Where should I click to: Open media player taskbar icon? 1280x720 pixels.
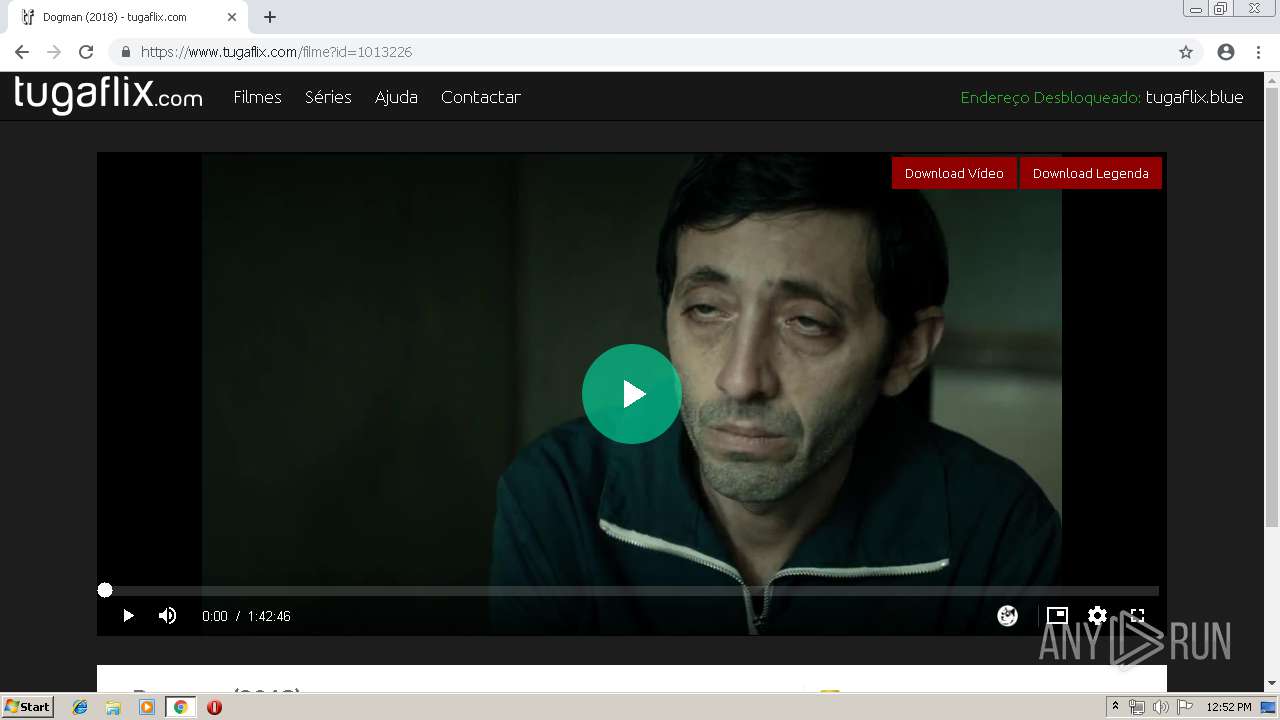[147, 707]
